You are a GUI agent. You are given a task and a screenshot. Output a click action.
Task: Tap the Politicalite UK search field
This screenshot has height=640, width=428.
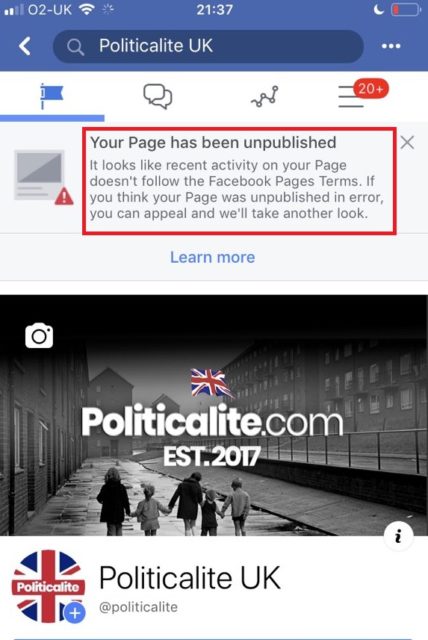pos(208,46)
